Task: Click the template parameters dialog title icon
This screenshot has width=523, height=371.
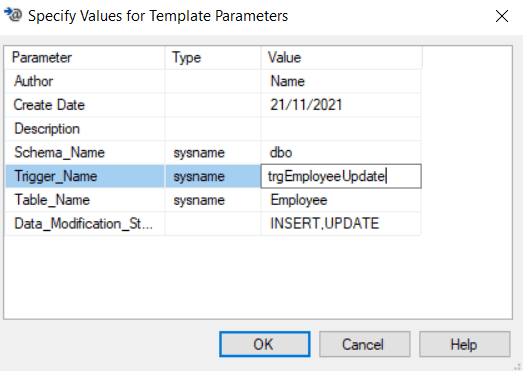Action: coord(13,15)
